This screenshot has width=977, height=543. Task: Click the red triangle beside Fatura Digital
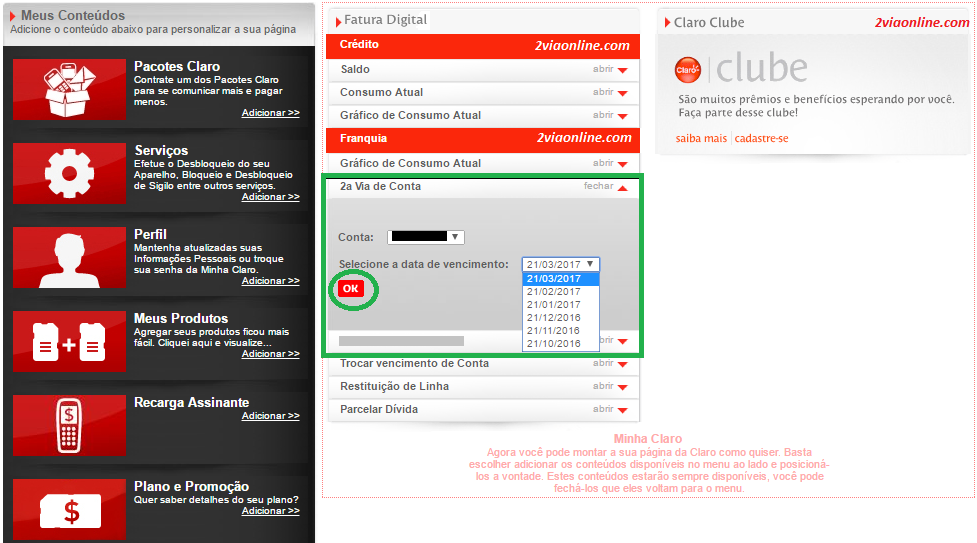338,22
